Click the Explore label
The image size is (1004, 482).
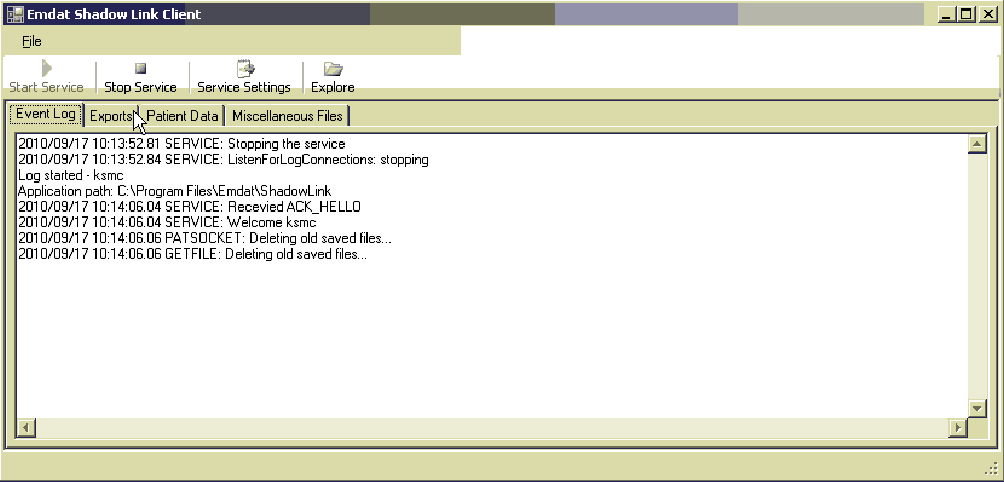332,87
